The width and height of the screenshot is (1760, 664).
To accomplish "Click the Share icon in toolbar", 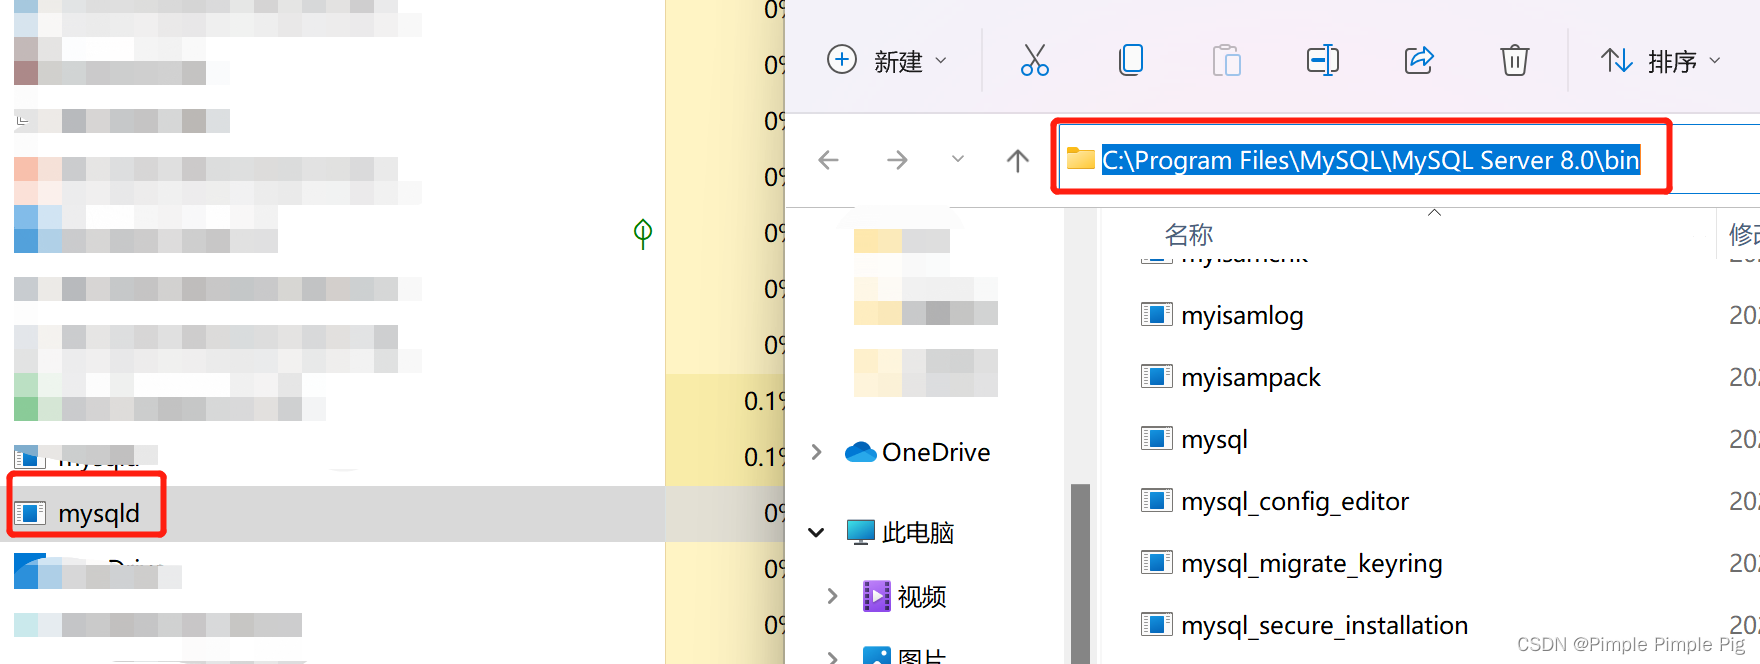I will click(x=1419, y=60).
